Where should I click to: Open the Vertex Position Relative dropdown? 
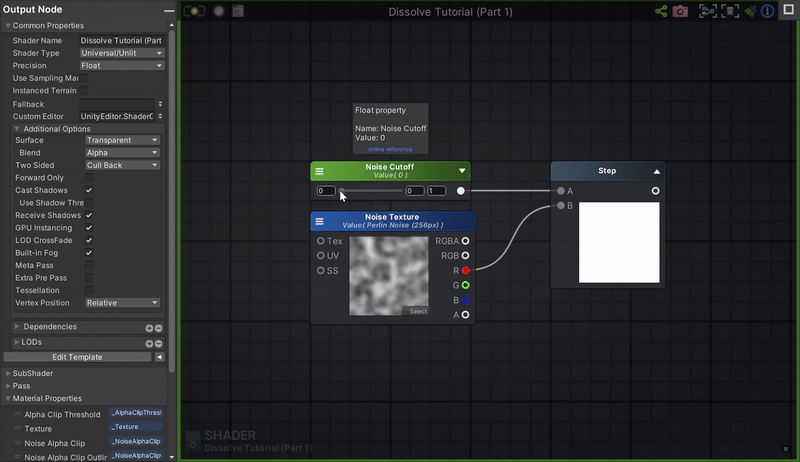coord(122,303)
